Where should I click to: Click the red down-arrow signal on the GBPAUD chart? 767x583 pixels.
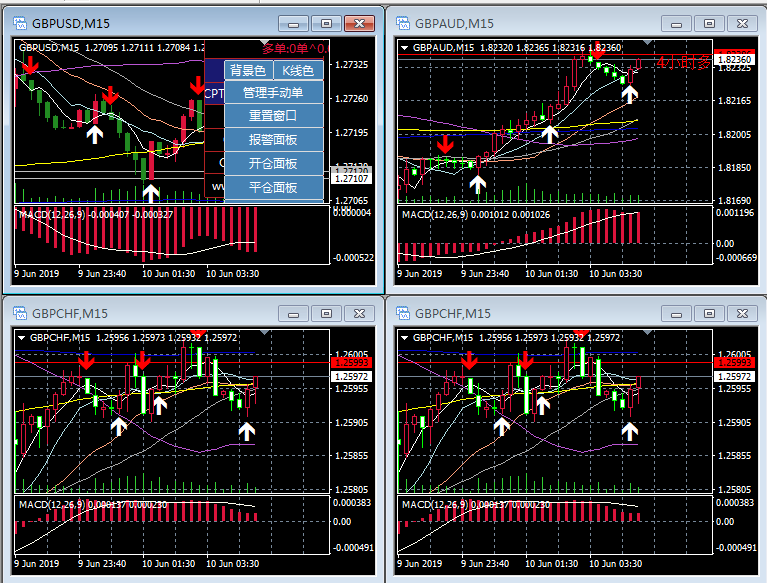click(x=444, y=145)
